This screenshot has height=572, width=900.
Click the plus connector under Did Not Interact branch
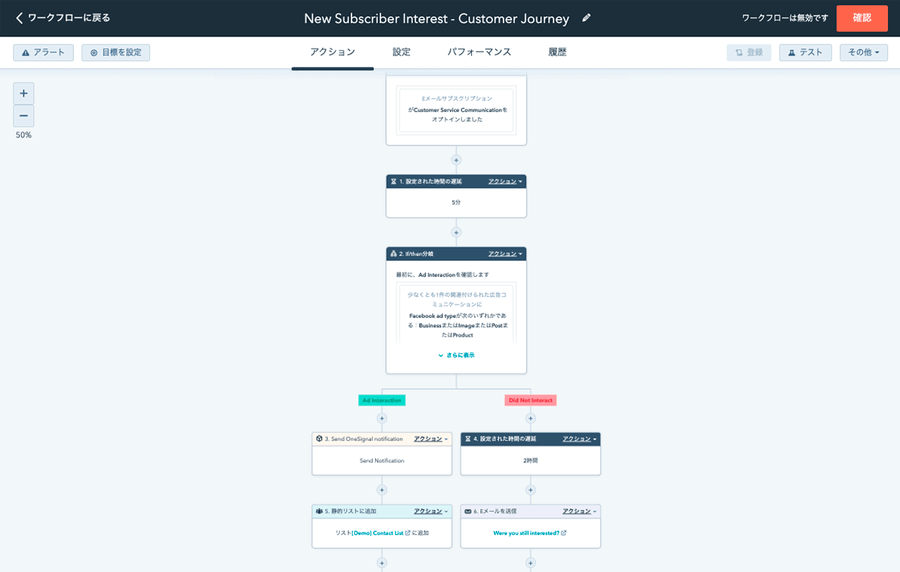click(530, 418)
